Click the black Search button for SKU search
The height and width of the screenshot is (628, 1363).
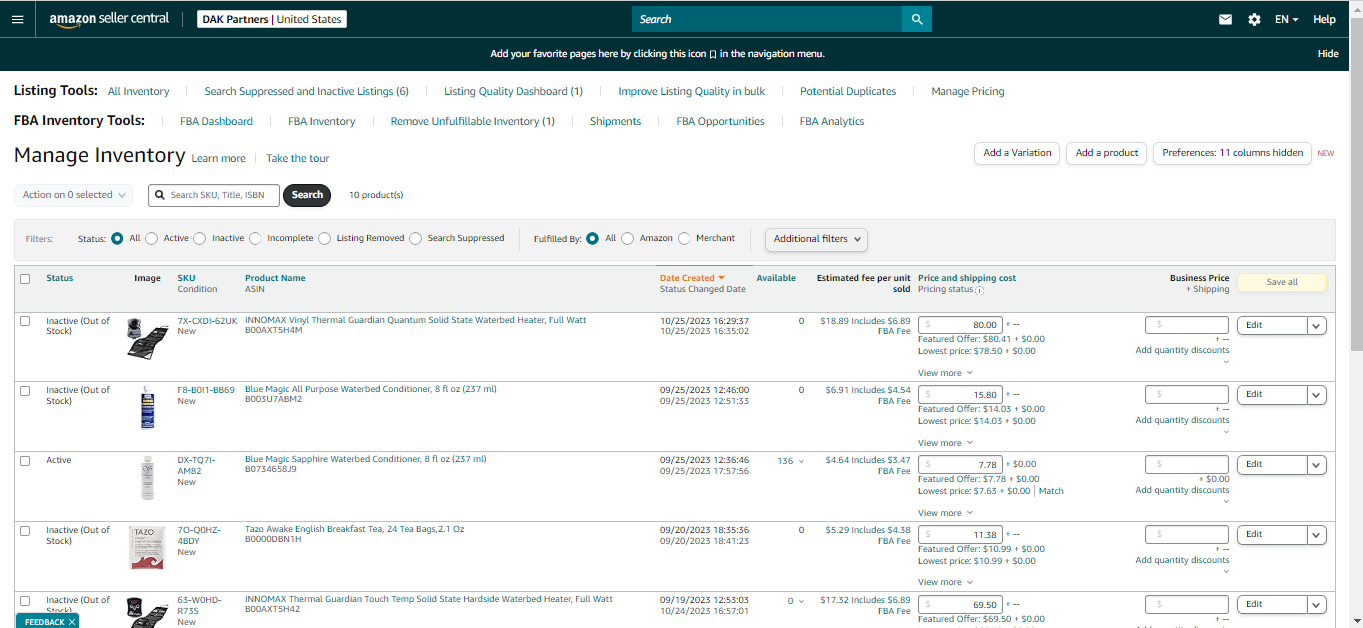pyautogui.click(x=307, y=195)
